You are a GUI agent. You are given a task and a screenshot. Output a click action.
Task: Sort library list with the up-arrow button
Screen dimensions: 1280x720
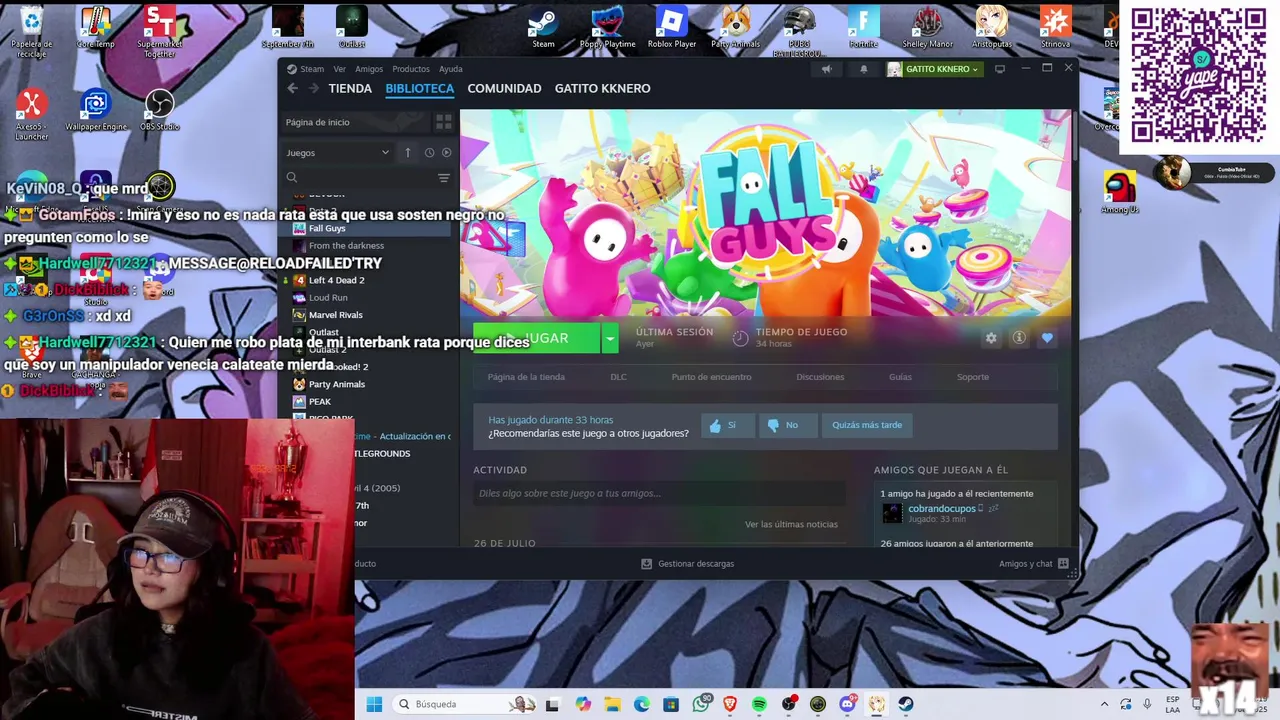pyautogui.click(x=407, y=153)
